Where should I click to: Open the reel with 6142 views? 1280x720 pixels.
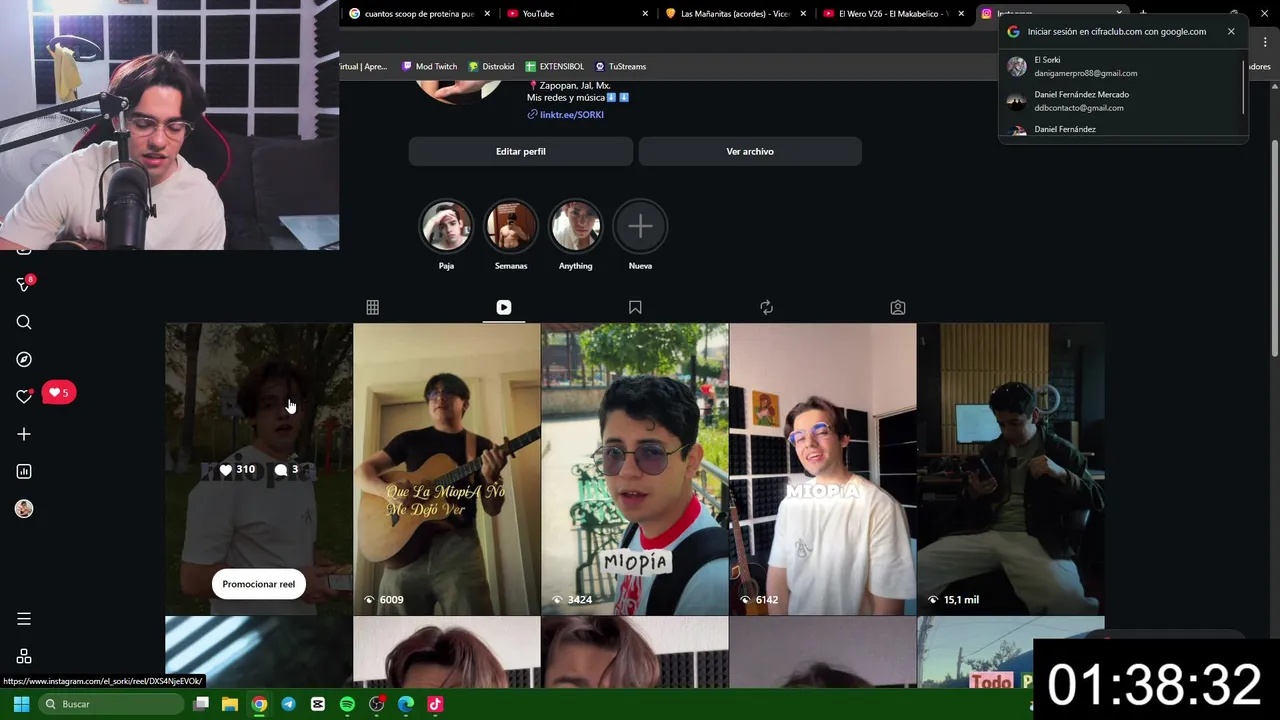click(x=823, y=469)
